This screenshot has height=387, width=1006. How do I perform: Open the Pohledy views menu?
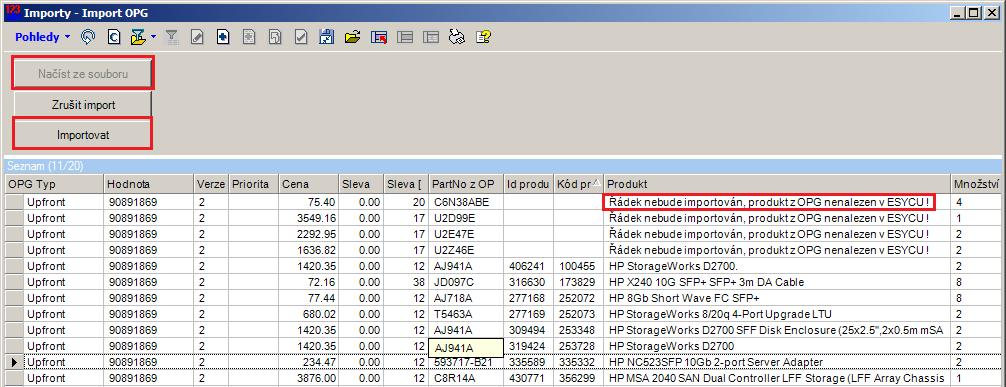(x=42, y=37)
